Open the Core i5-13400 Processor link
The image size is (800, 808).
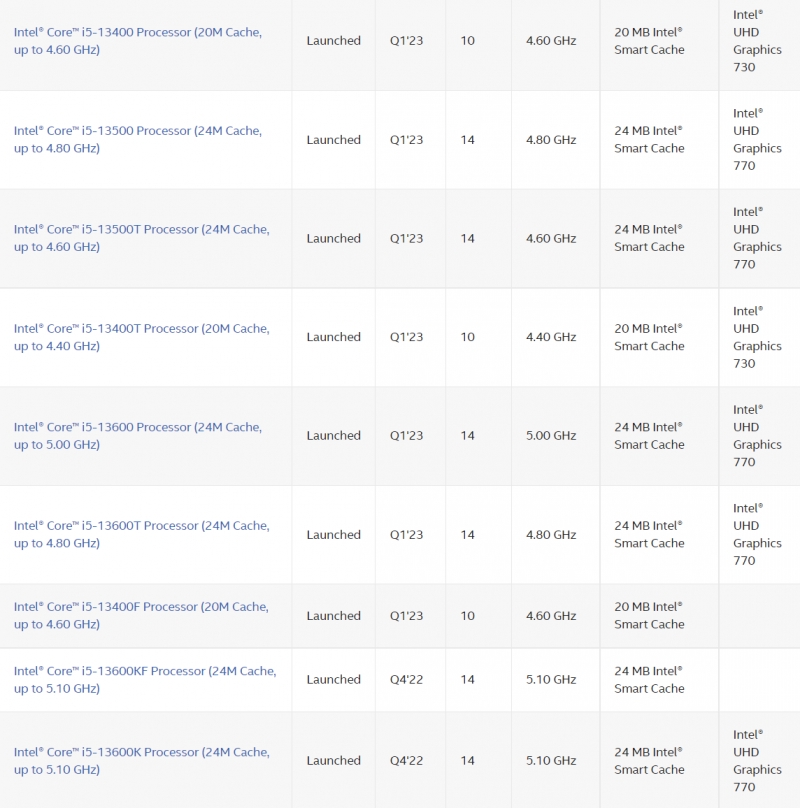138,41
